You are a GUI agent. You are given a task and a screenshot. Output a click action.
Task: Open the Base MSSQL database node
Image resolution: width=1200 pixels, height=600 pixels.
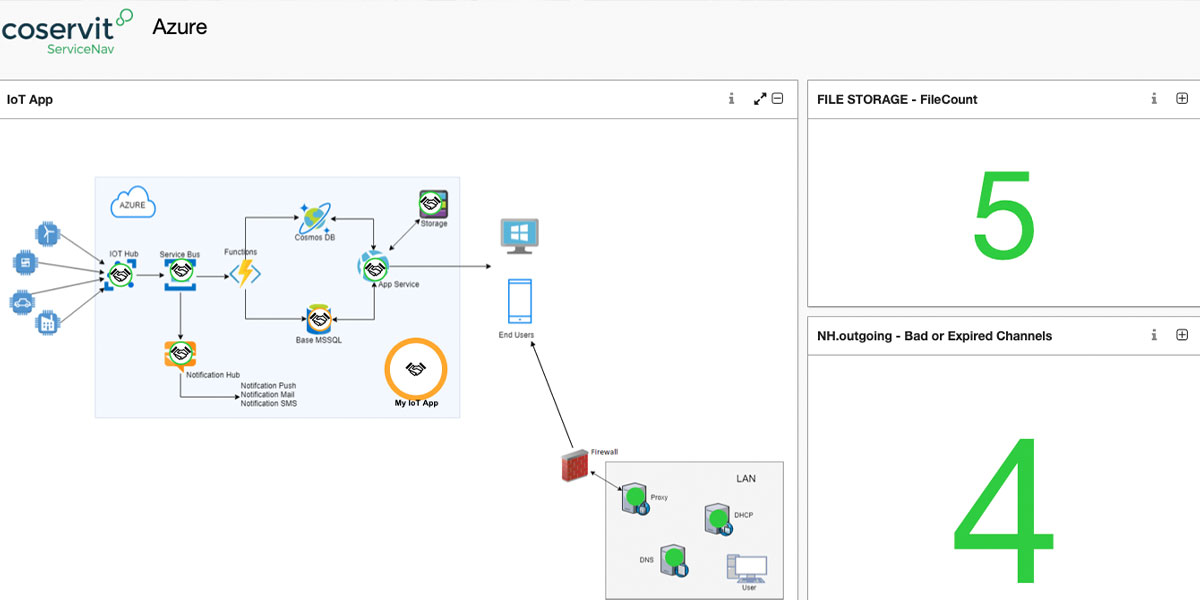click(x=319, y=319)
